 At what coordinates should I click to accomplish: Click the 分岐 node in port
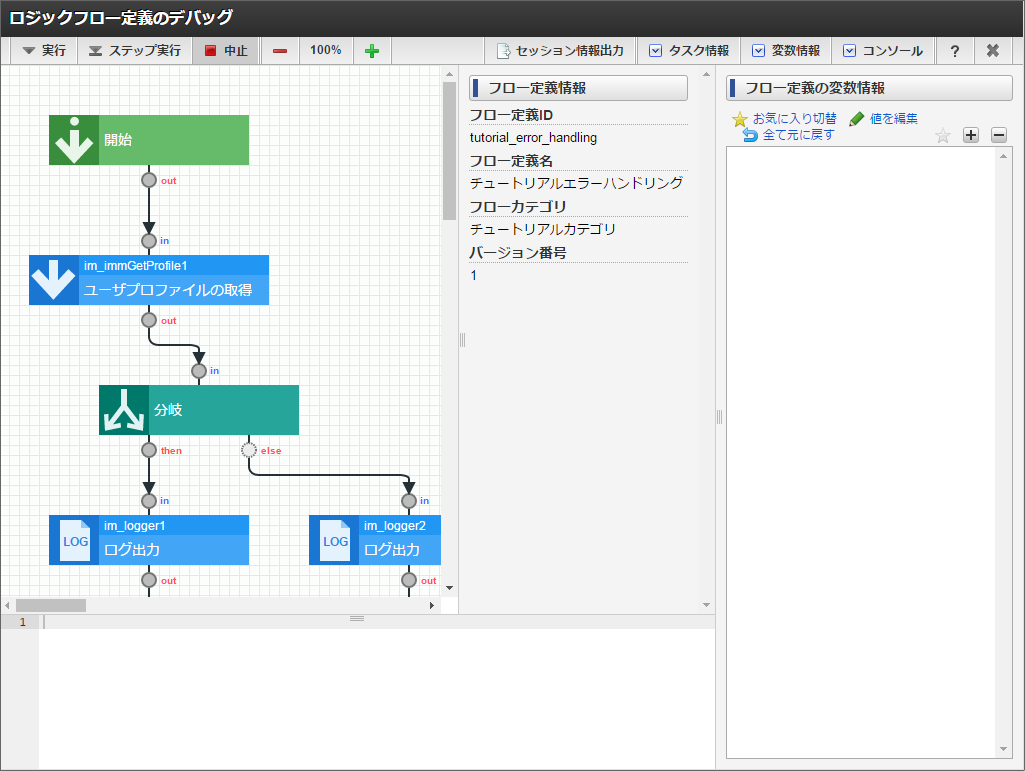(x=199, y=371)
